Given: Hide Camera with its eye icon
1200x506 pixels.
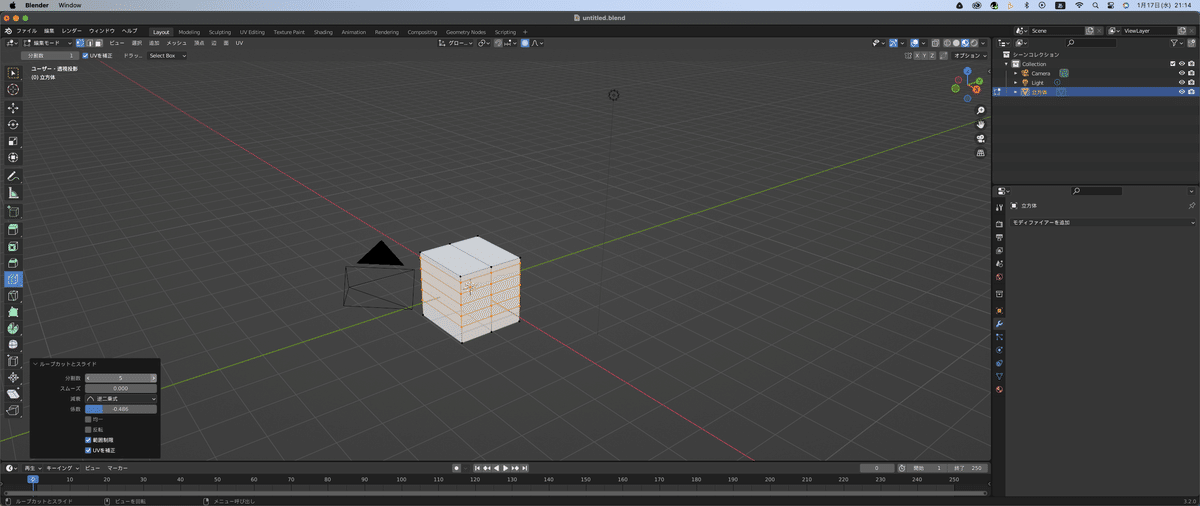Looking at the screenshot, I should [x=1182, y=73].
